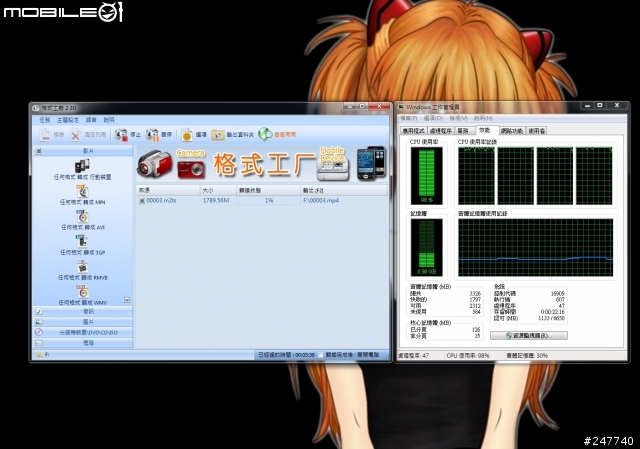Switch to 網路功能 tab in Task Manager
The height and width of the screenshot is (449, 640).
[x=512, y=131]
